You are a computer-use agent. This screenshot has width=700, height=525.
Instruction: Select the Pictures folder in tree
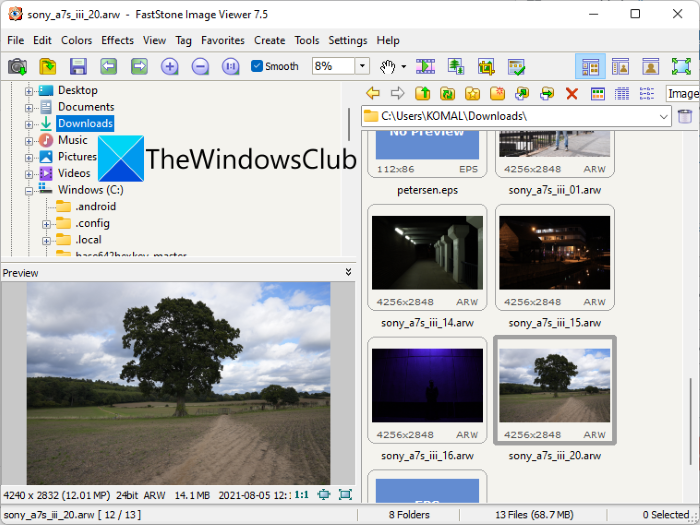pos(77,156)
